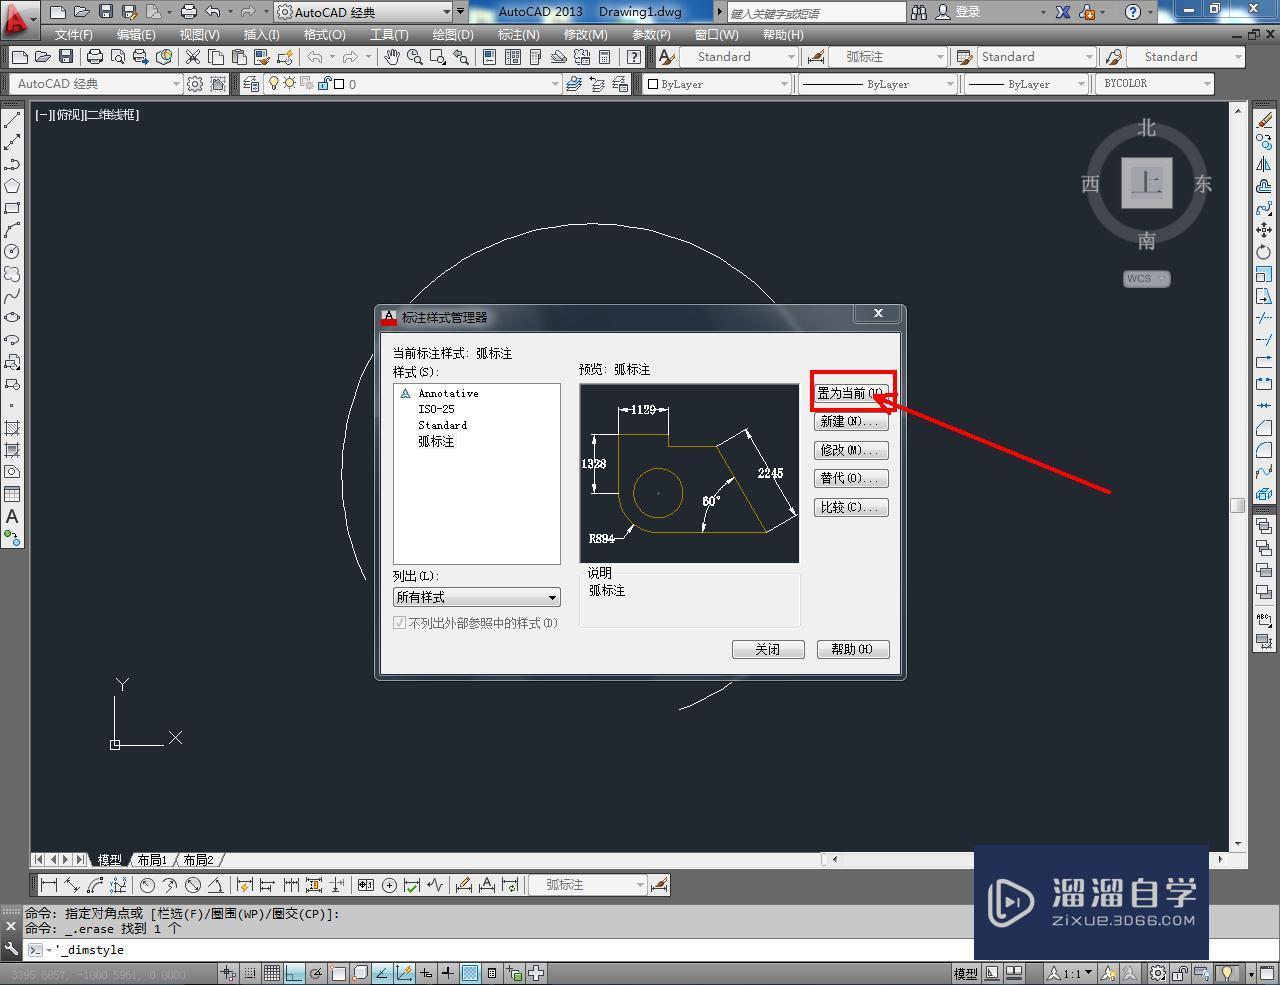Image resolution: width=1280 pixels, height=985 pixels.
Task: Click the 新建(N)... button
Action: pos(851,421)
